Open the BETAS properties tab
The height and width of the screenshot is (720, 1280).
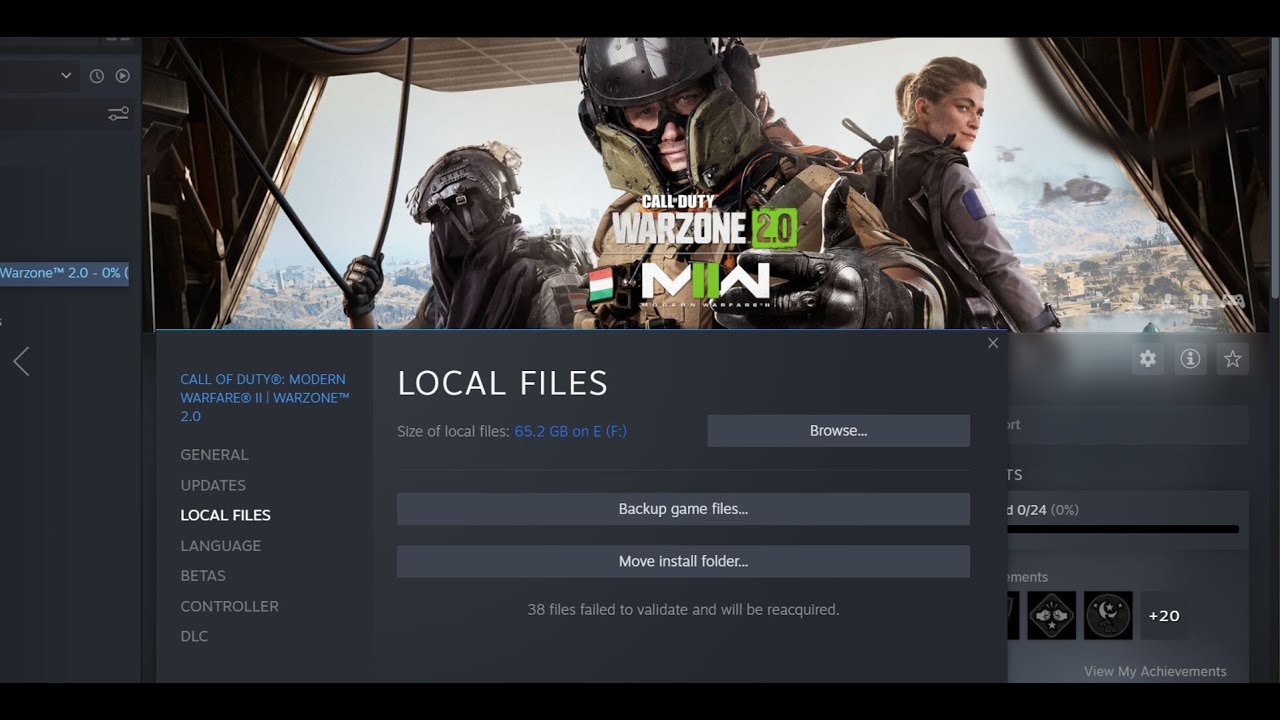click(203, 576)
